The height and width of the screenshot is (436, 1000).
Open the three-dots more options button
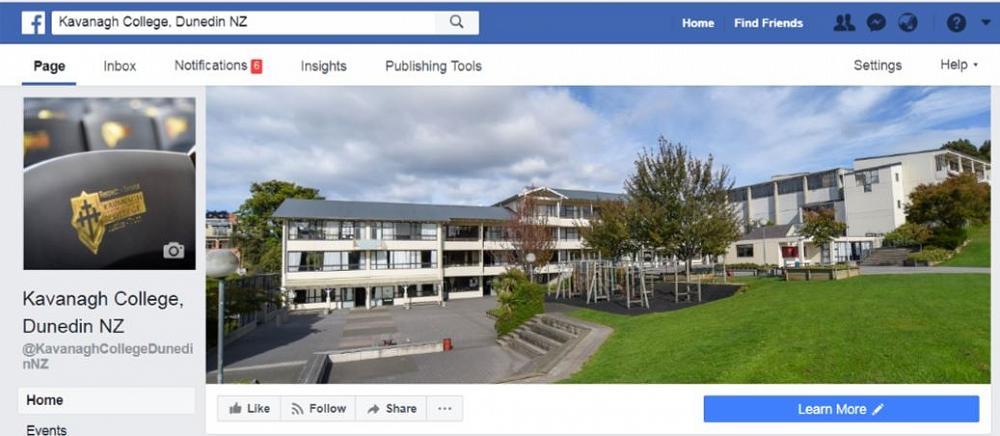[445, 409]
